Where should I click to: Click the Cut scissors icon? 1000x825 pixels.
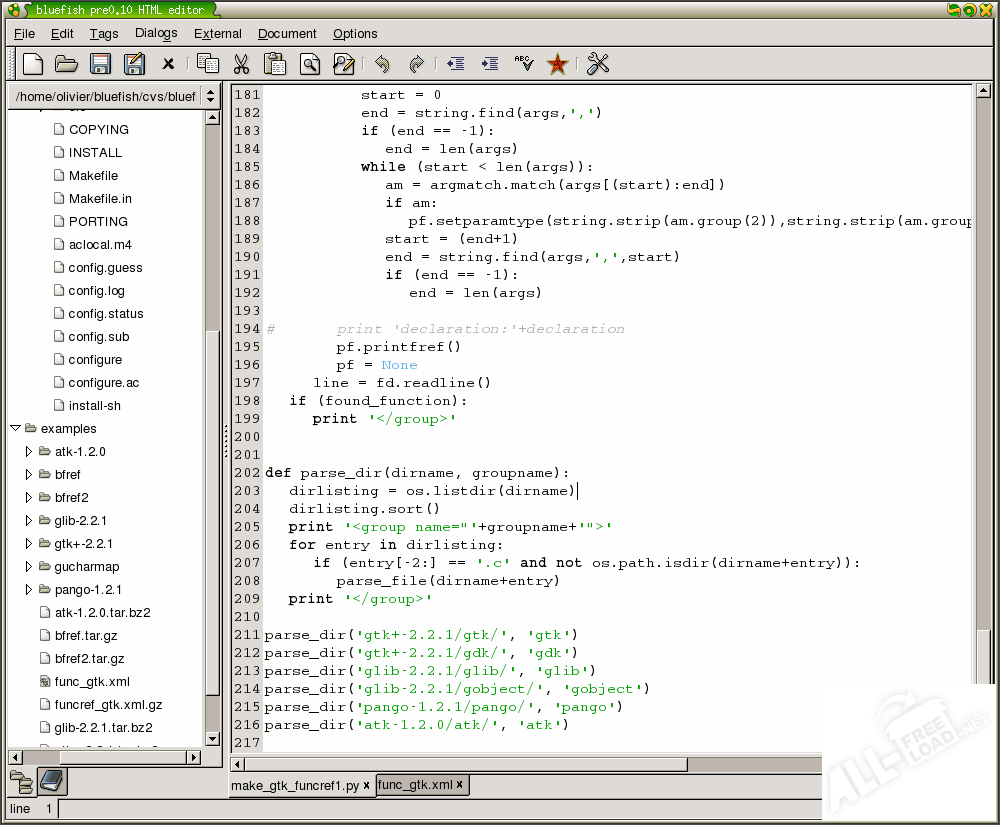(241, 64)
